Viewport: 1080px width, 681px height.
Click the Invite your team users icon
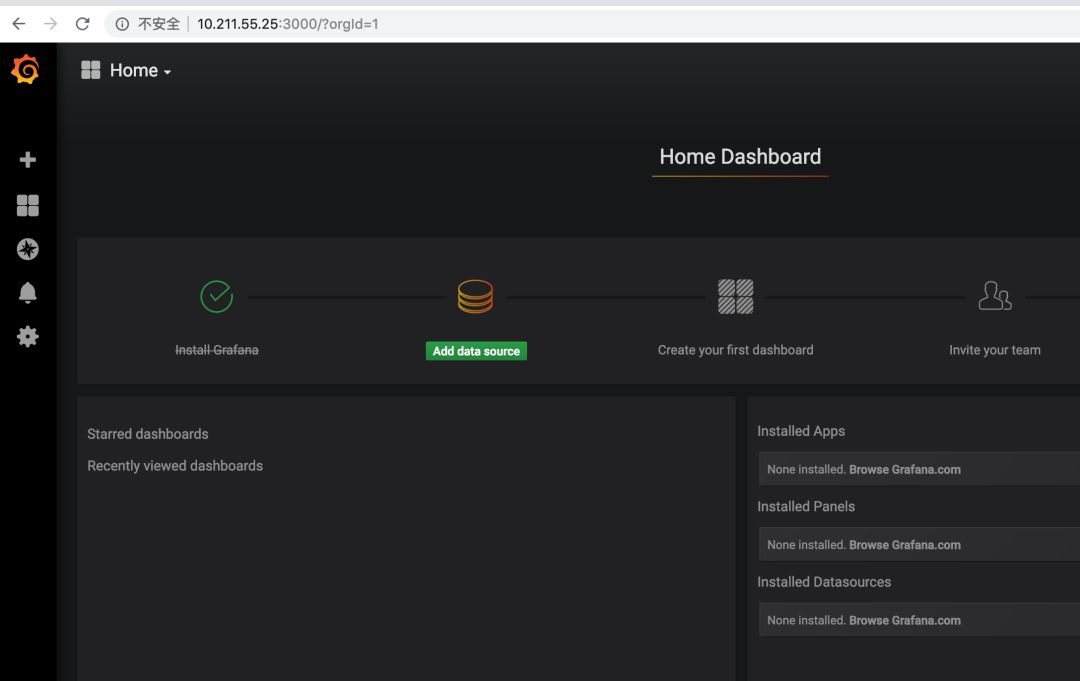click(995, 296)
